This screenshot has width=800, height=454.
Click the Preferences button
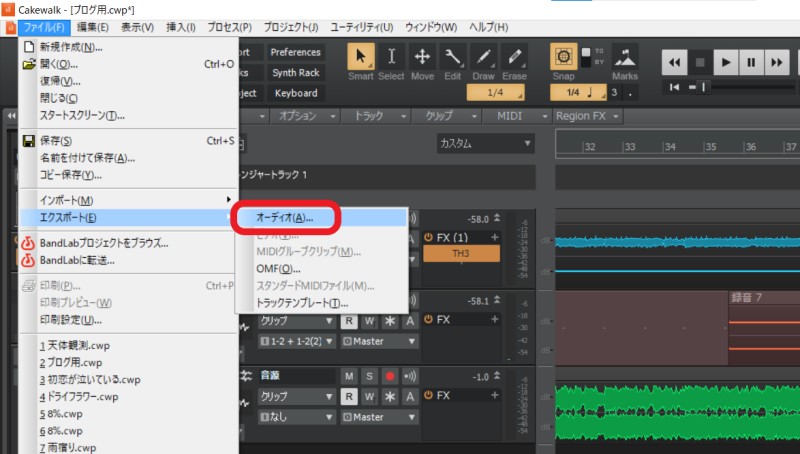pyautogui.click(x=295, y=52)
